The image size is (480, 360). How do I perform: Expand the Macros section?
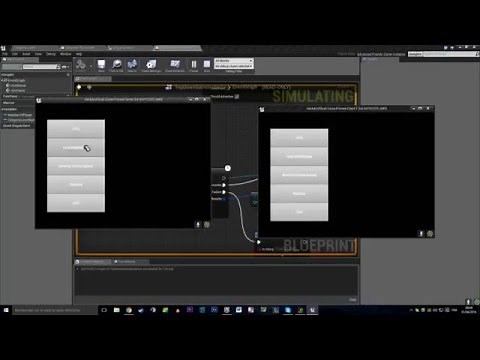(x=9, y=103)
